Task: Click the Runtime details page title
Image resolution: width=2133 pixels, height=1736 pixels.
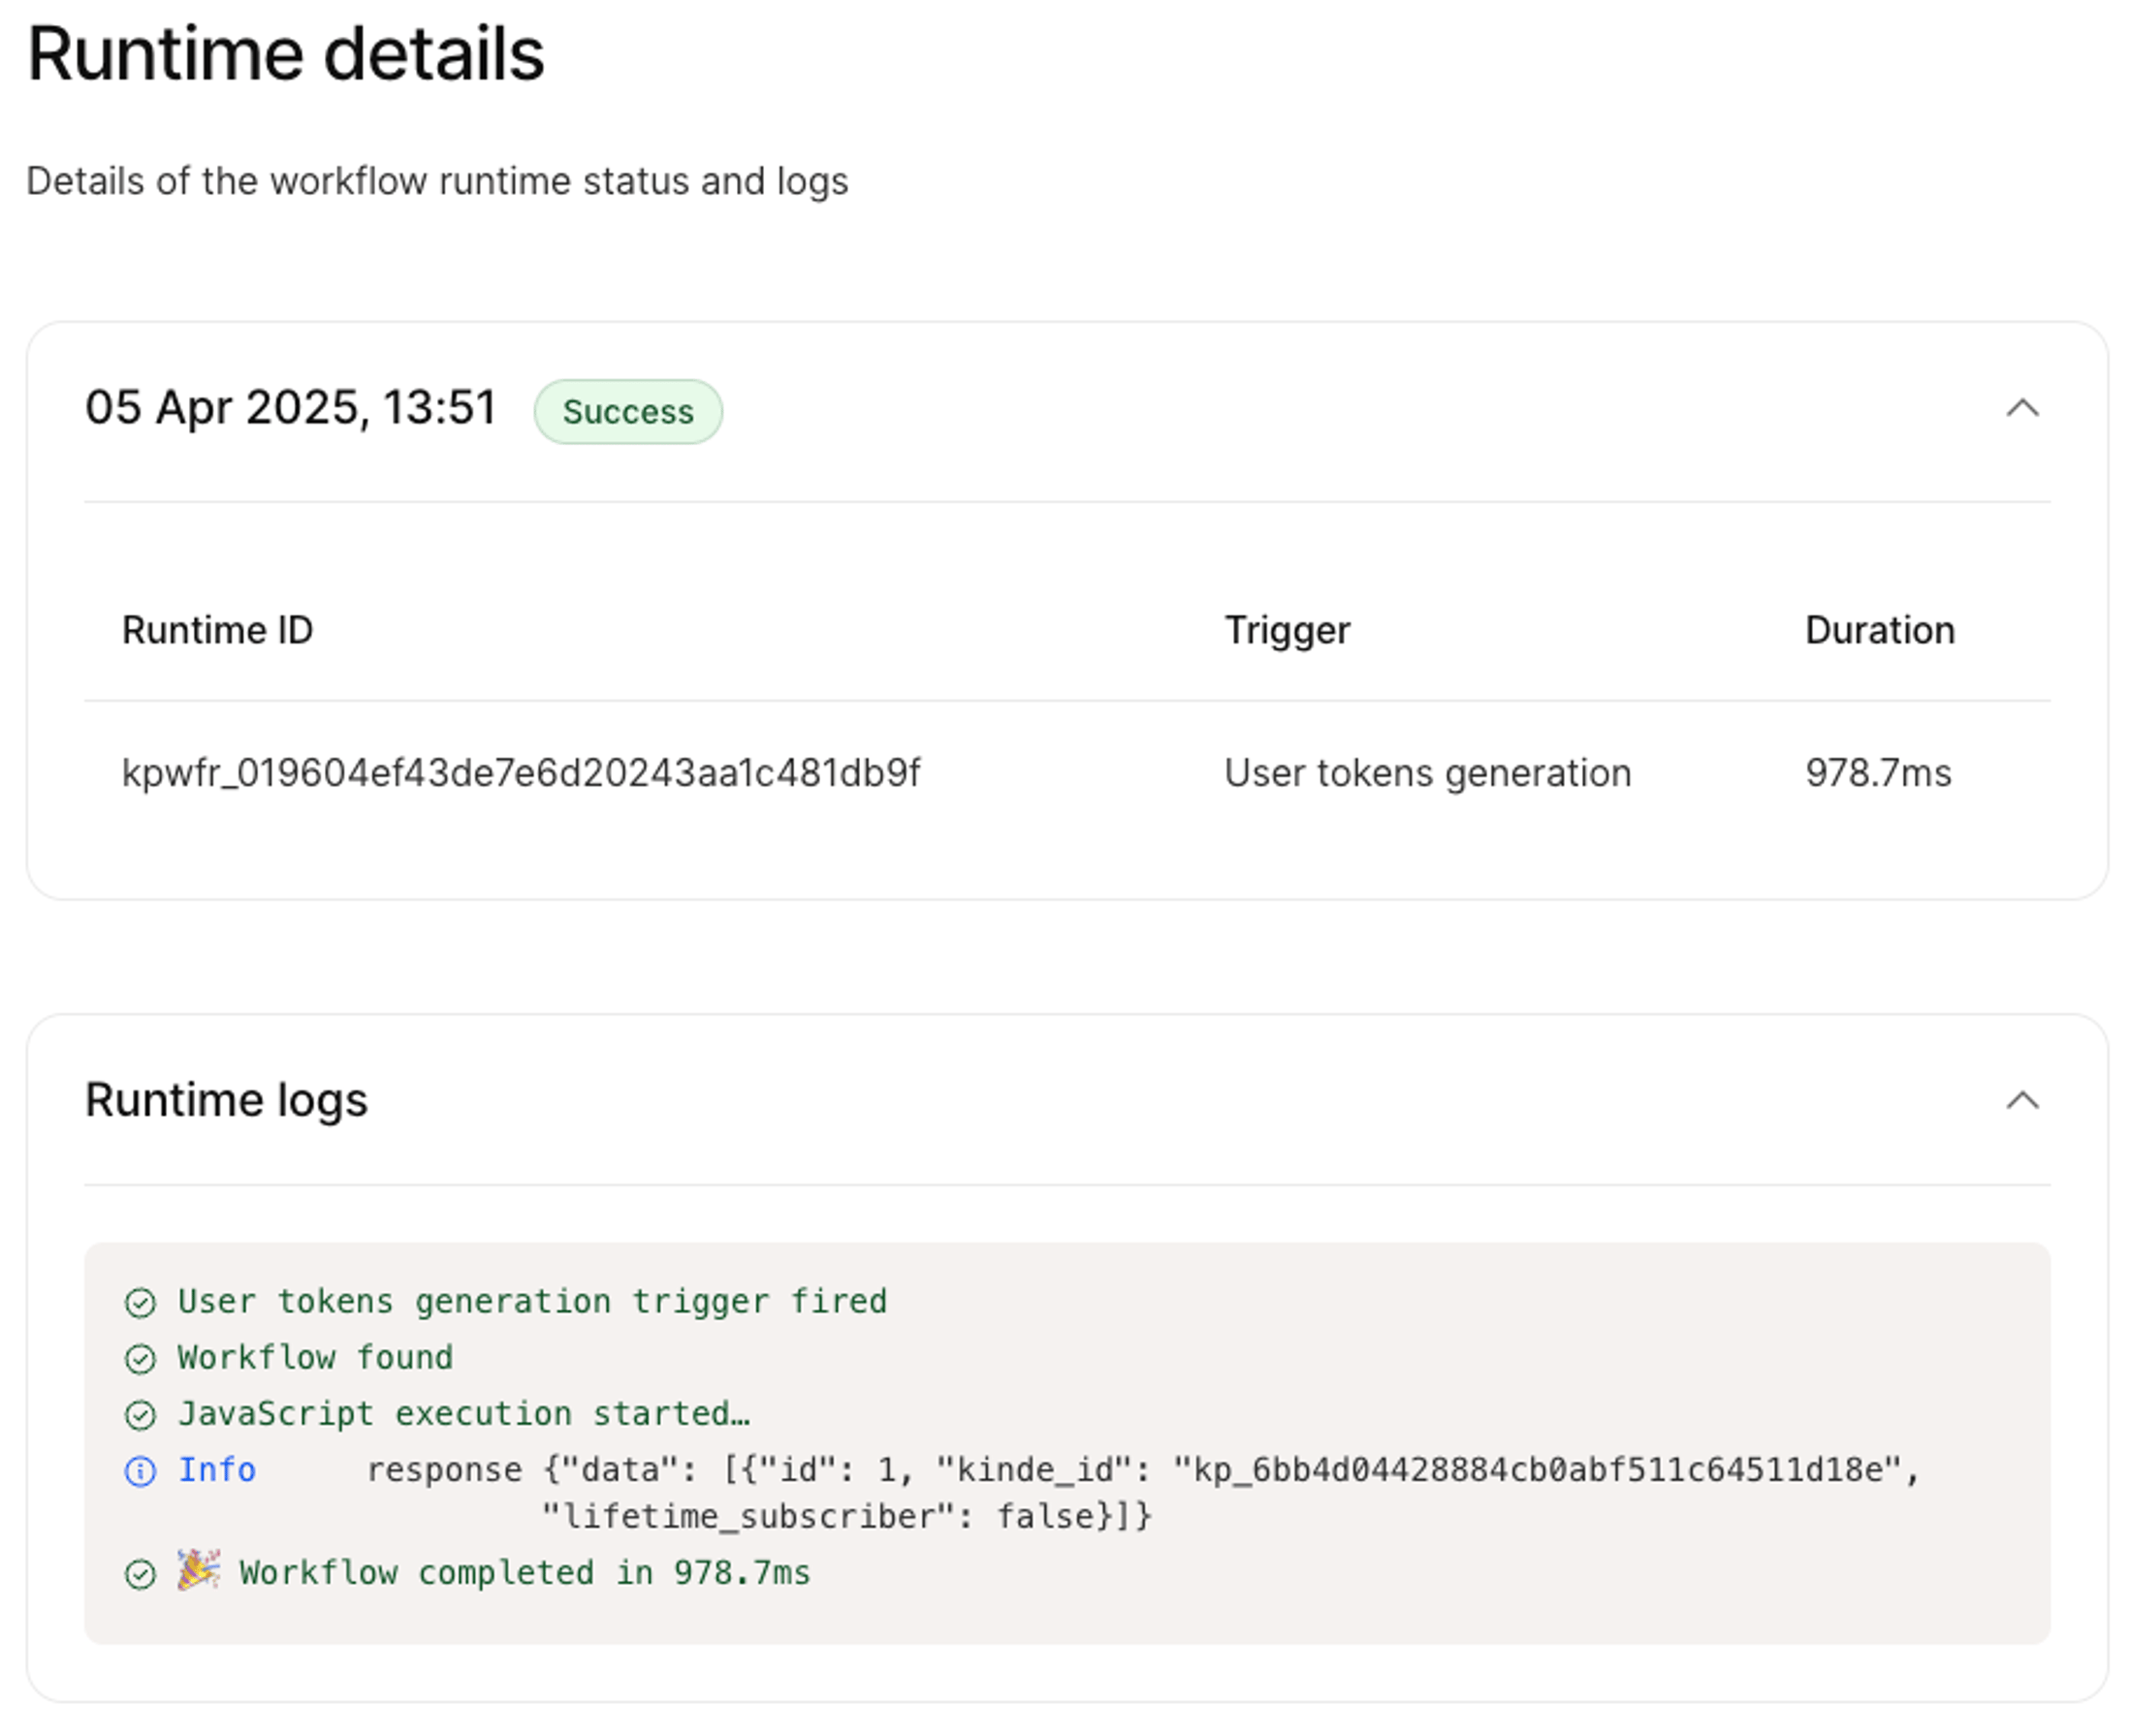Action: tap(285, 54)
